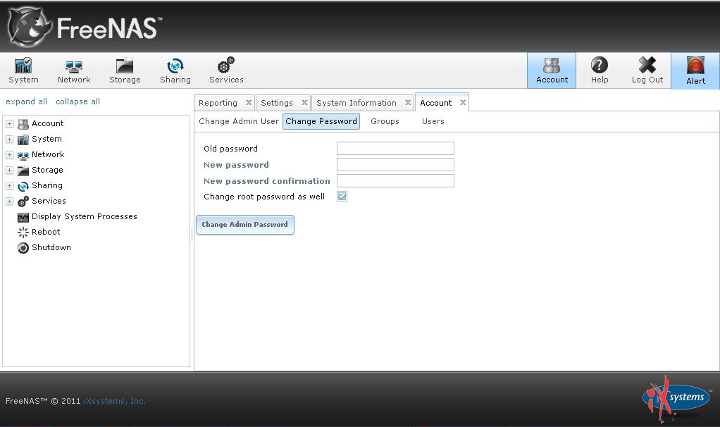Image resolution: width=720 pixels, height=427 pixels.
Task: Open the Services toolbar icon
Action: (226, 71)
